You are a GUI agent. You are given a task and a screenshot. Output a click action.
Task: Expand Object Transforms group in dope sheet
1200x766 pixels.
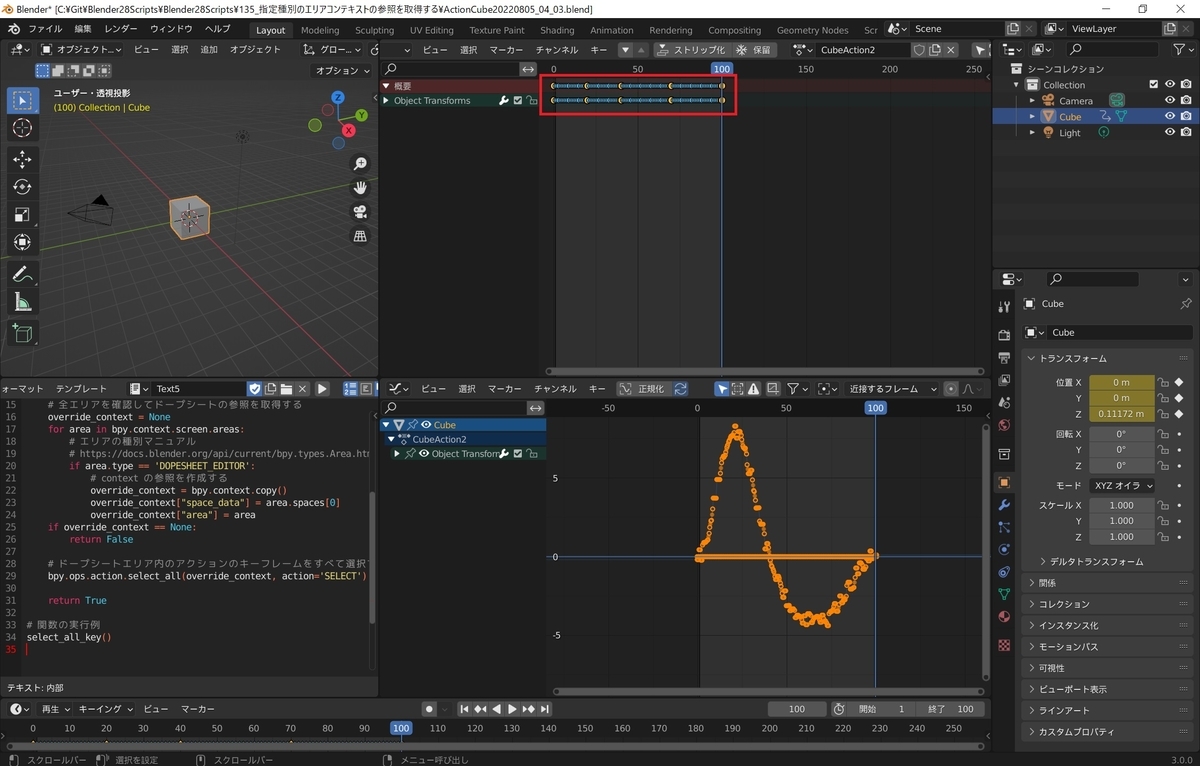pos(387,100)
